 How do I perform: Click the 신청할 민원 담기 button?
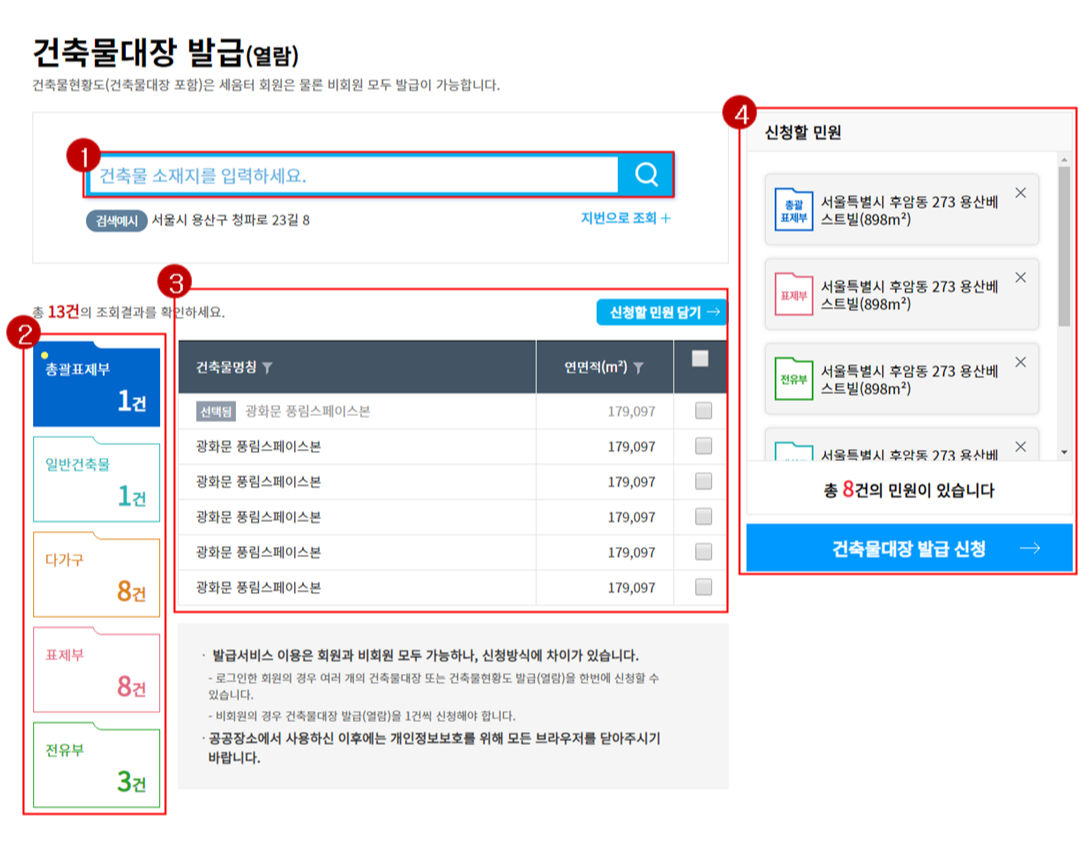tap(662, 312)
